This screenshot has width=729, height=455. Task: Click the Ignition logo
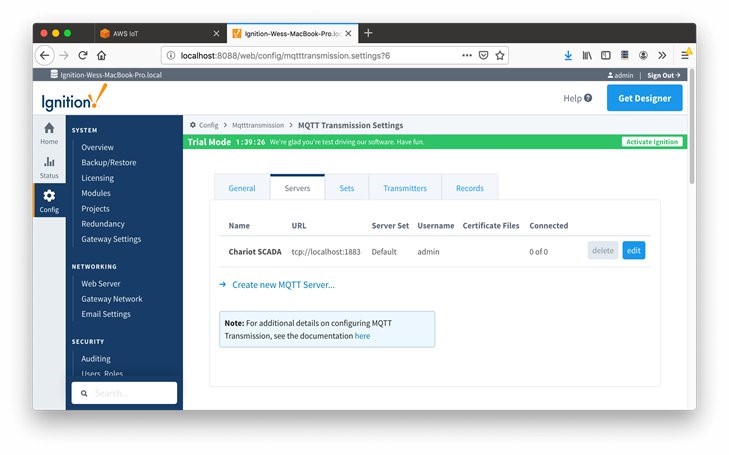pos(74,98)
